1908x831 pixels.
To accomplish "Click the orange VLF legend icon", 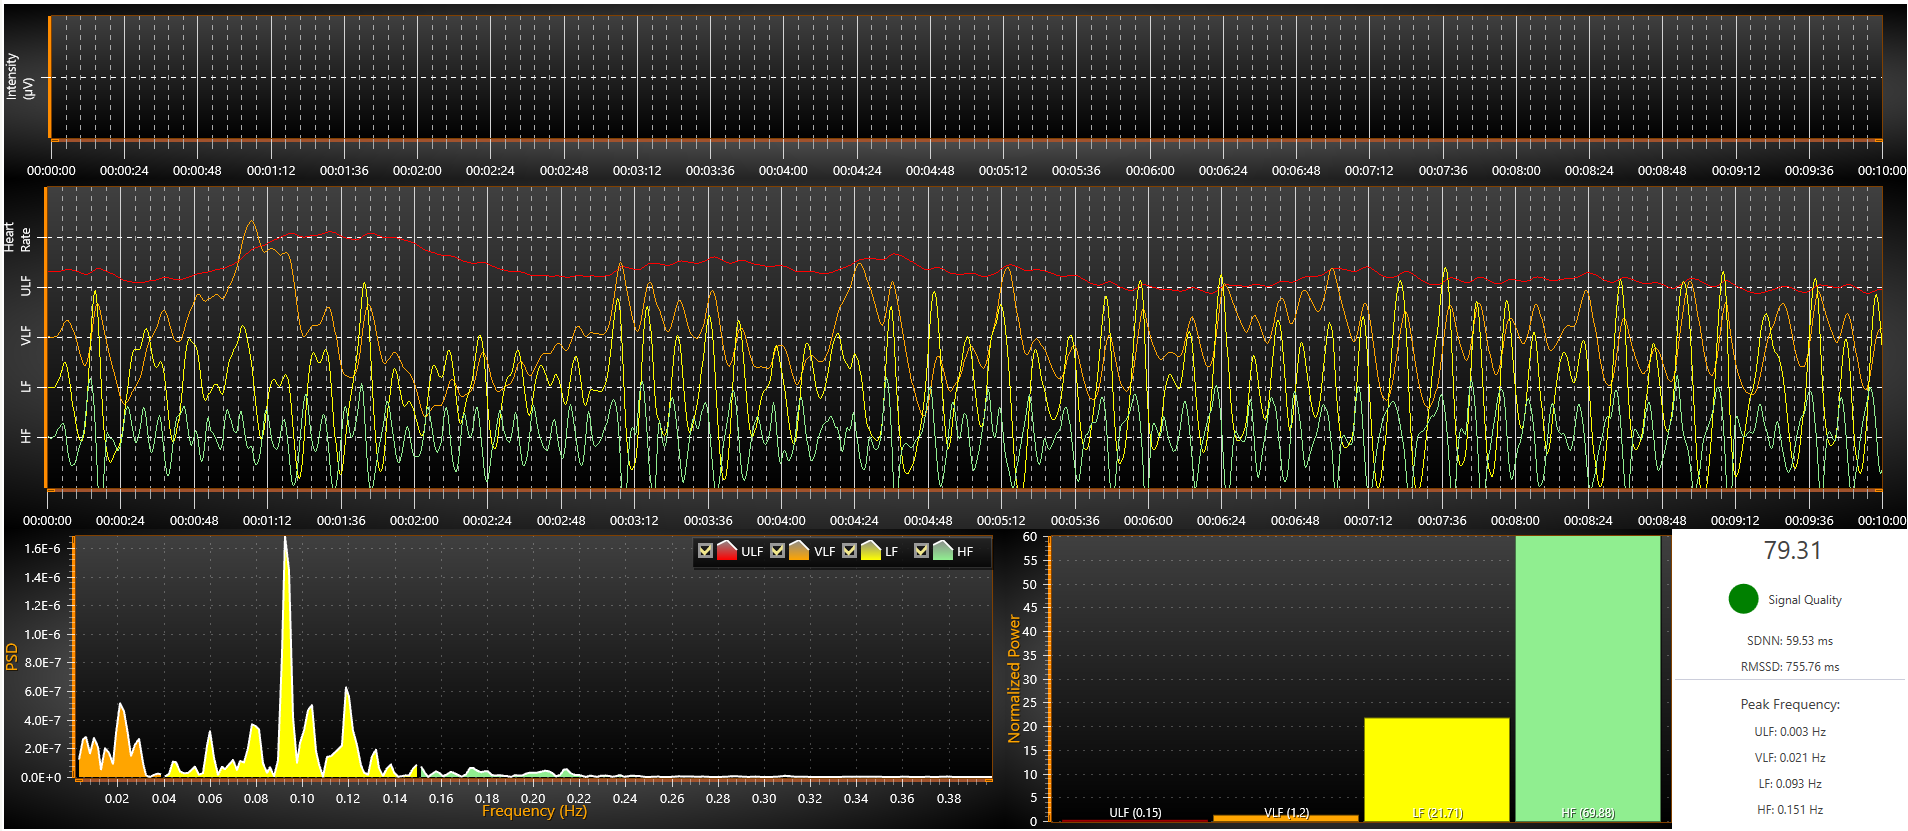I will pos(799,550).
